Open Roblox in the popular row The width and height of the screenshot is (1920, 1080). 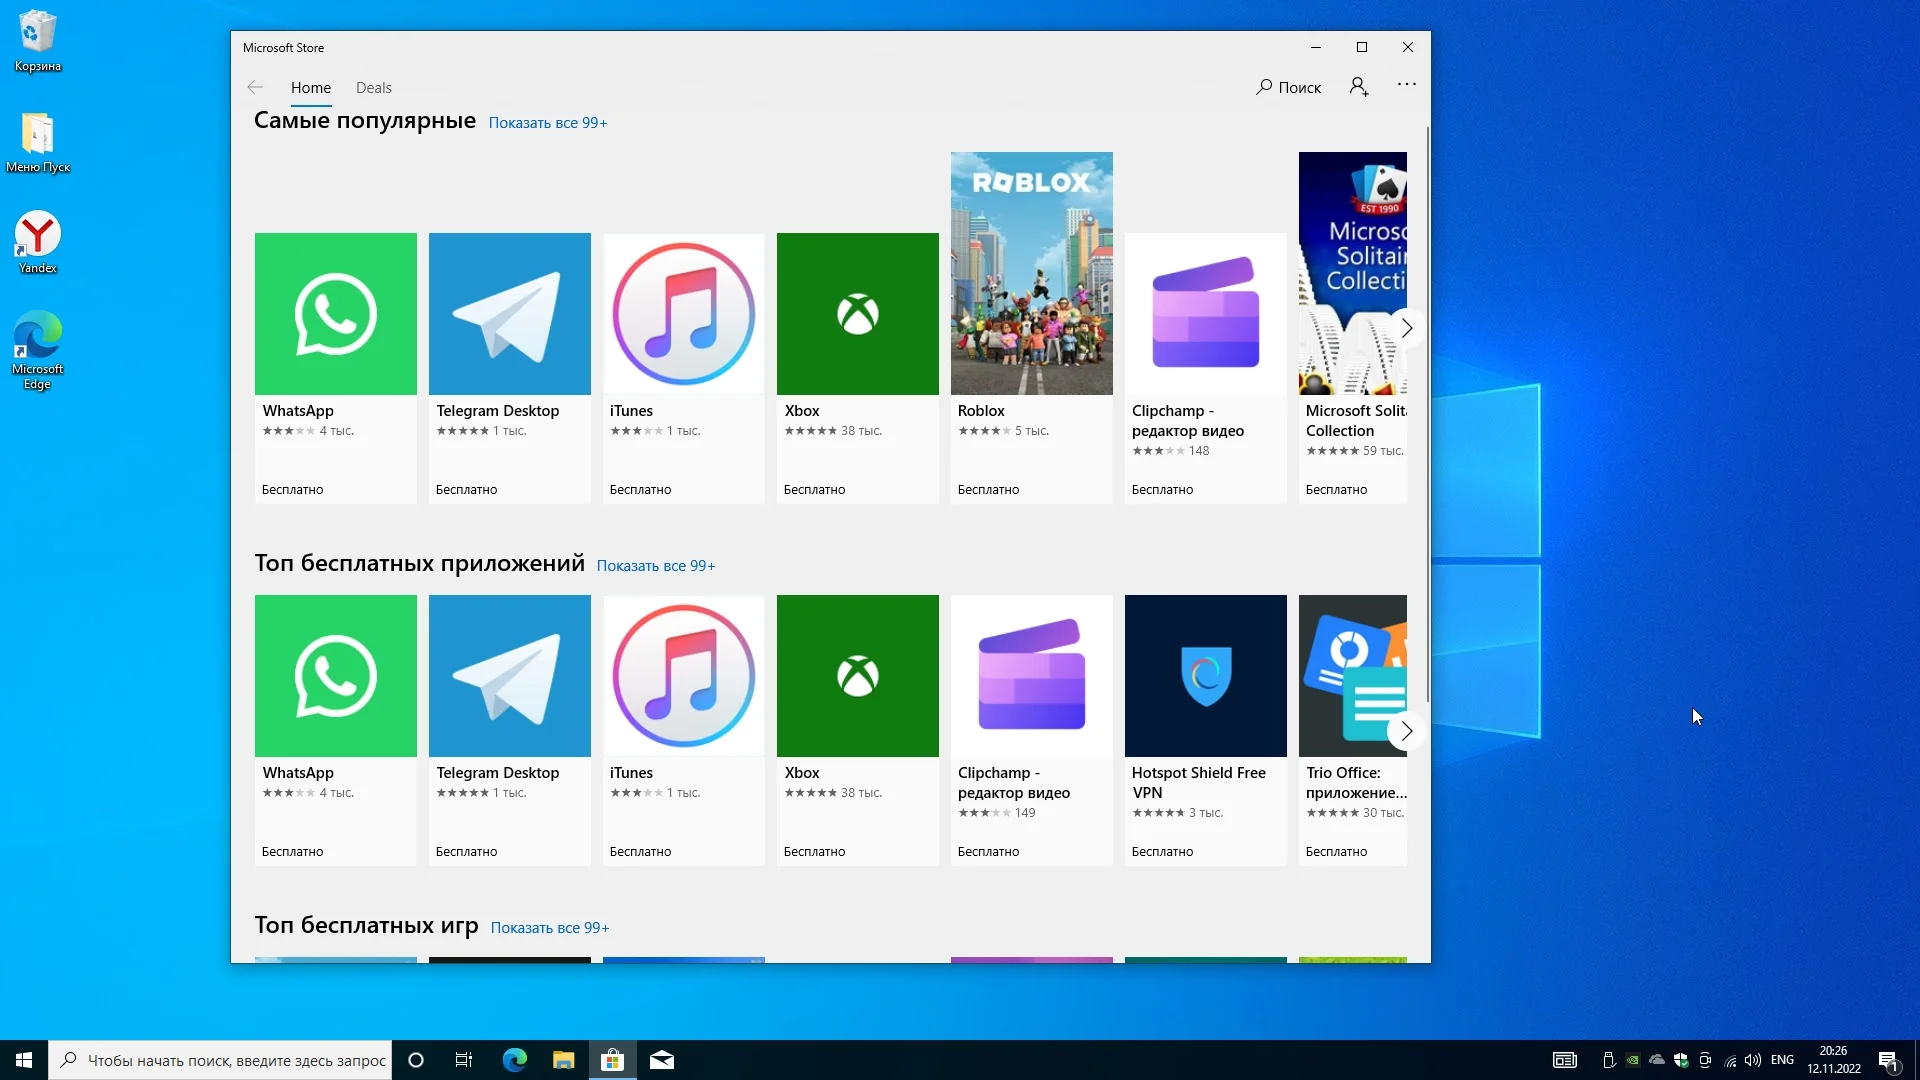(x=1031, y=300)
